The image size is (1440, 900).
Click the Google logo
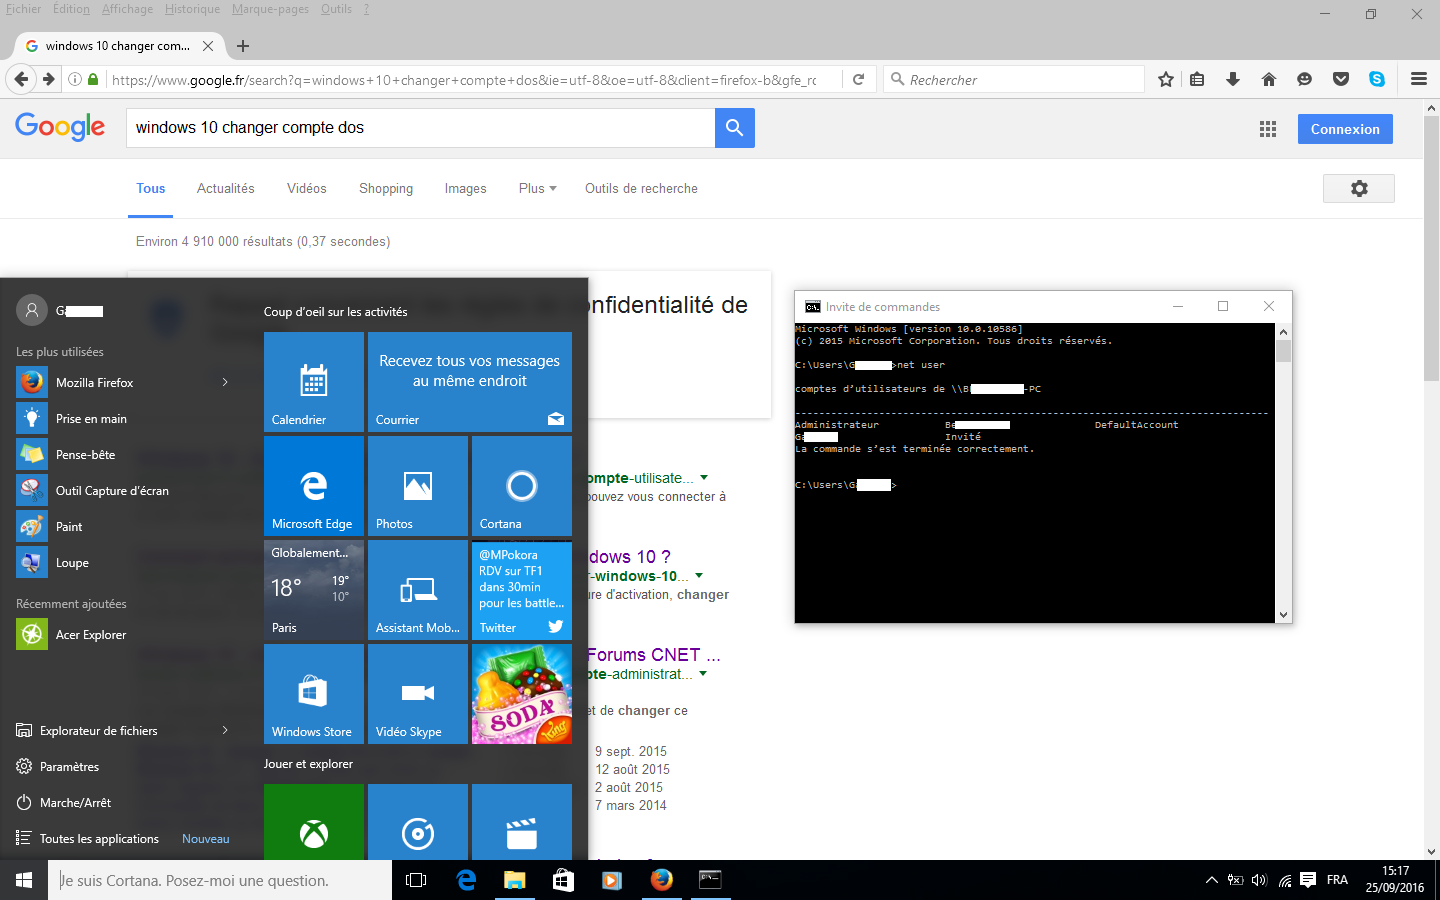pos(60,127)
